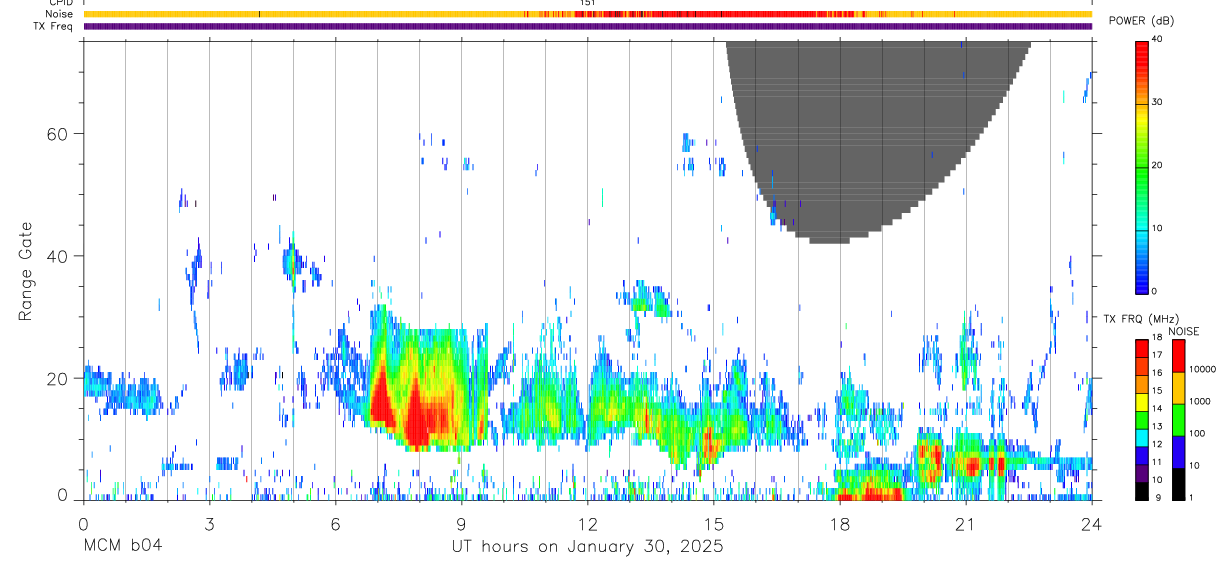The width and height of the screenshot is (1228, 567).
Task: Click the power scale value 30
Action: click(x=1157, y=102)
